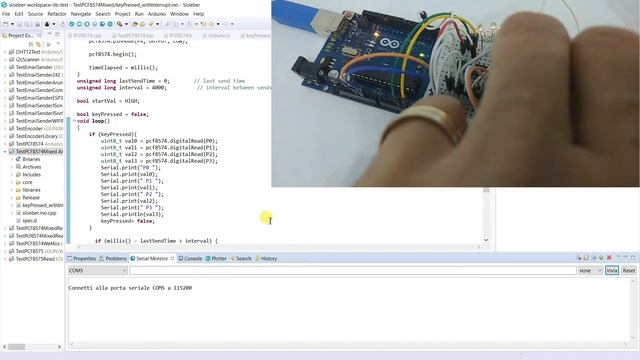The image size is (640, 360).
Task: Open the Search toolbar dropdown arrow
Action: [x=126, y=24]
